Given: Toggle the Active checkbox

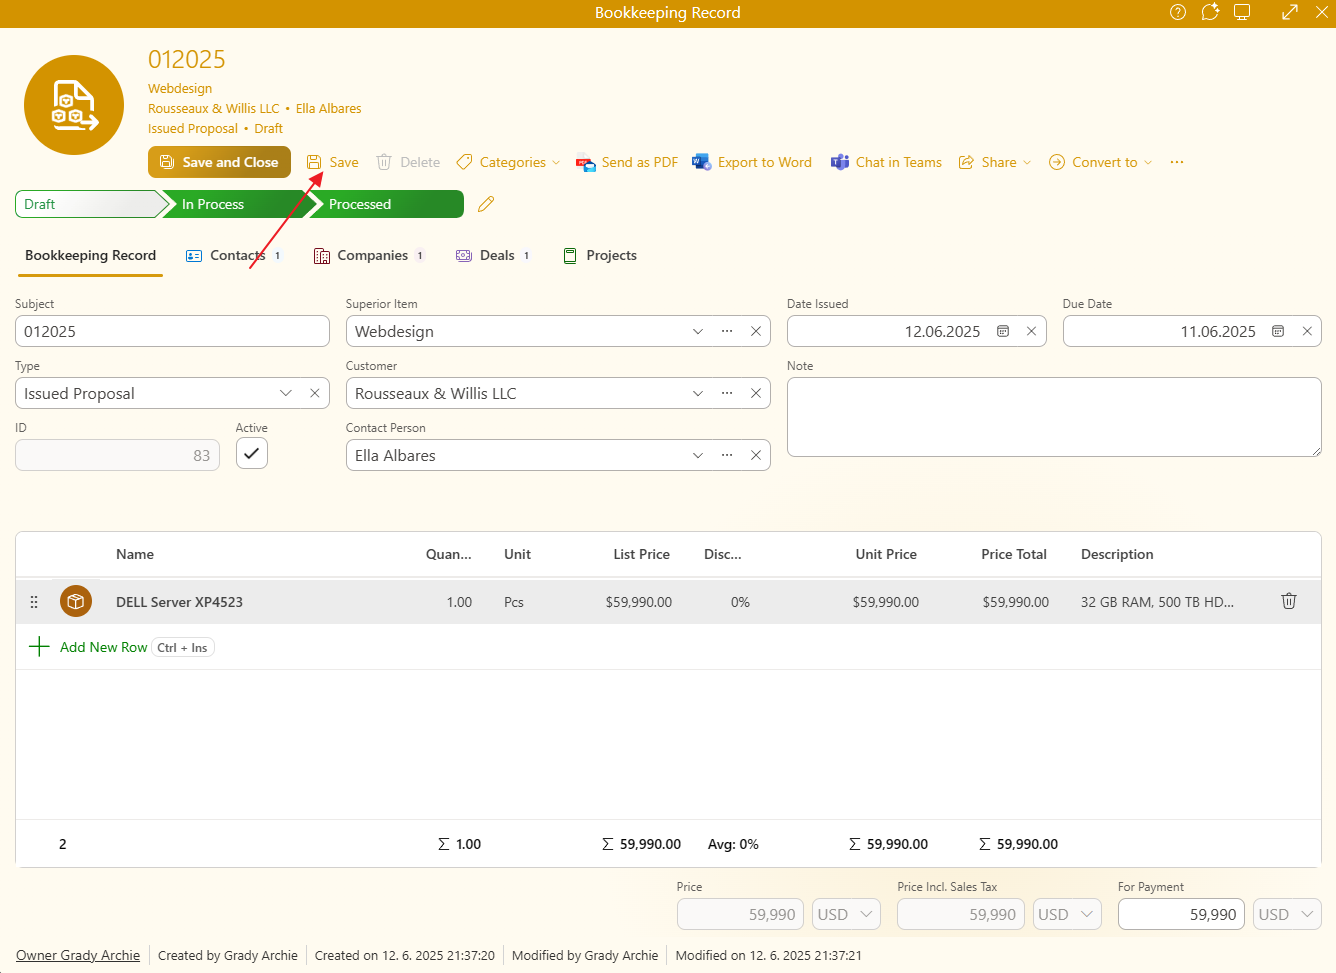Looking at the screenshot, I should coord(252,453).
